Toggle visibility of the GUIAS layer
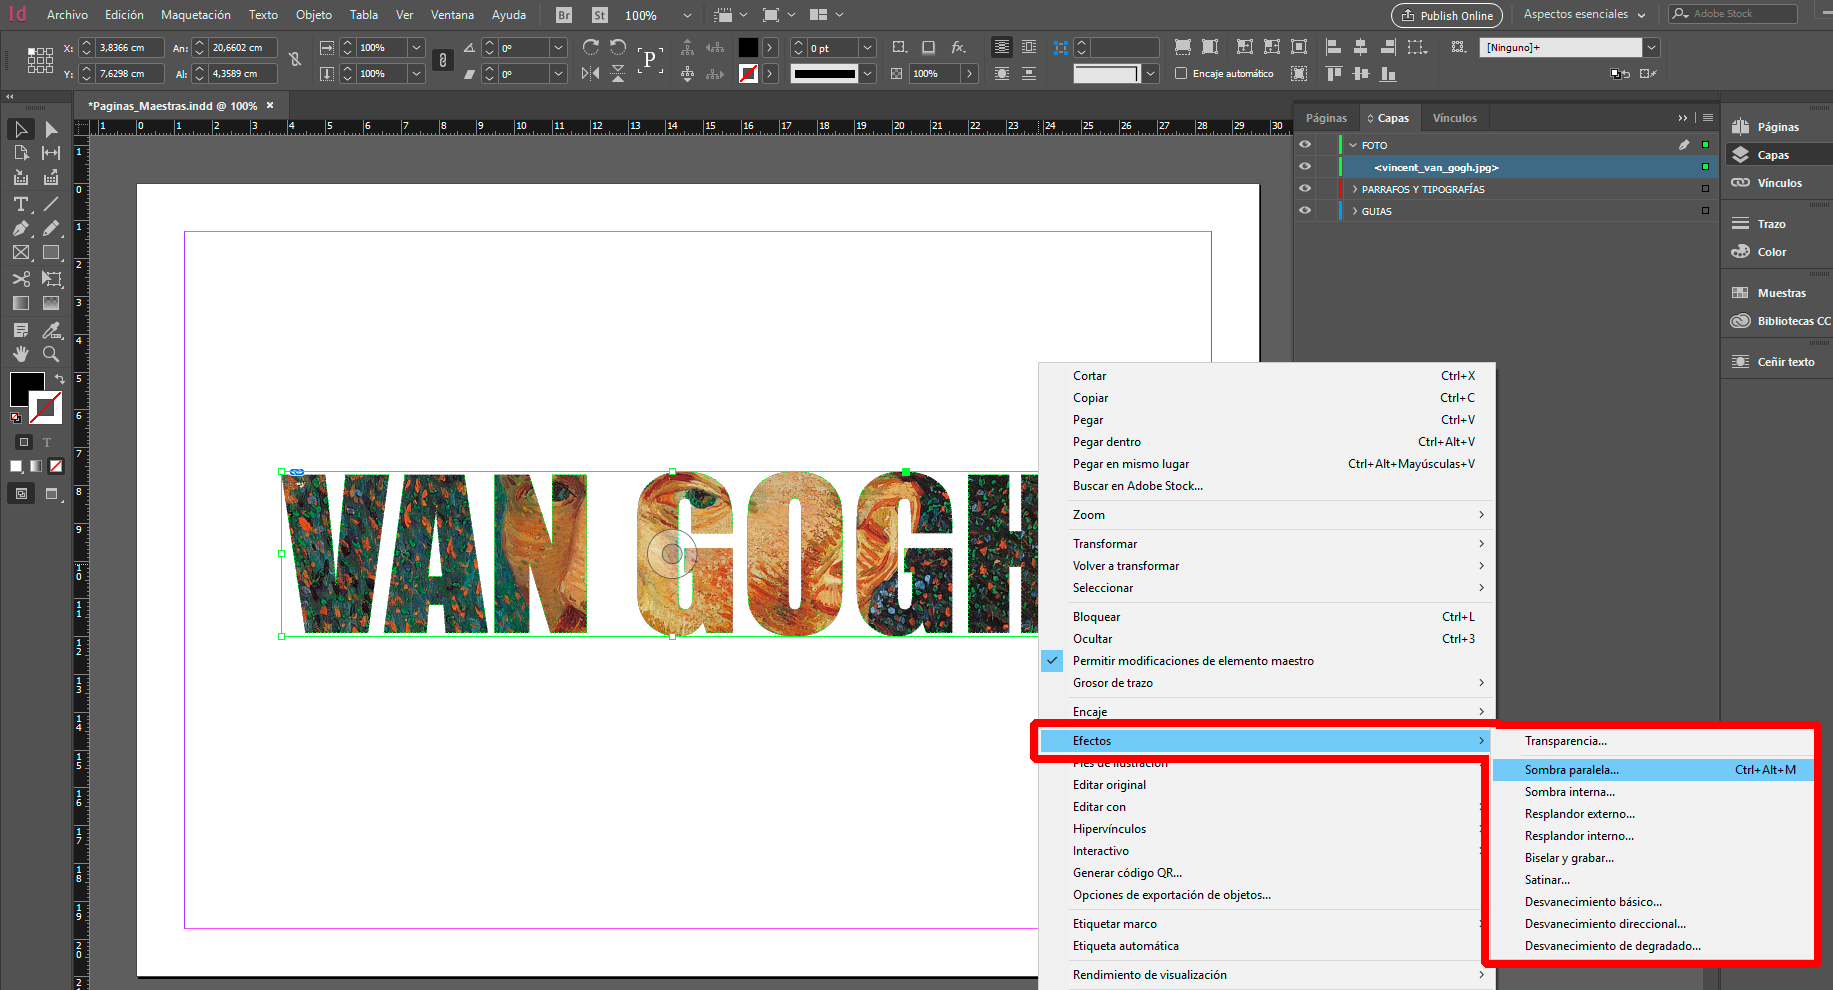Image resolution: width=1833 pixels, height=990 pixels. click(x=1304, y=210)
